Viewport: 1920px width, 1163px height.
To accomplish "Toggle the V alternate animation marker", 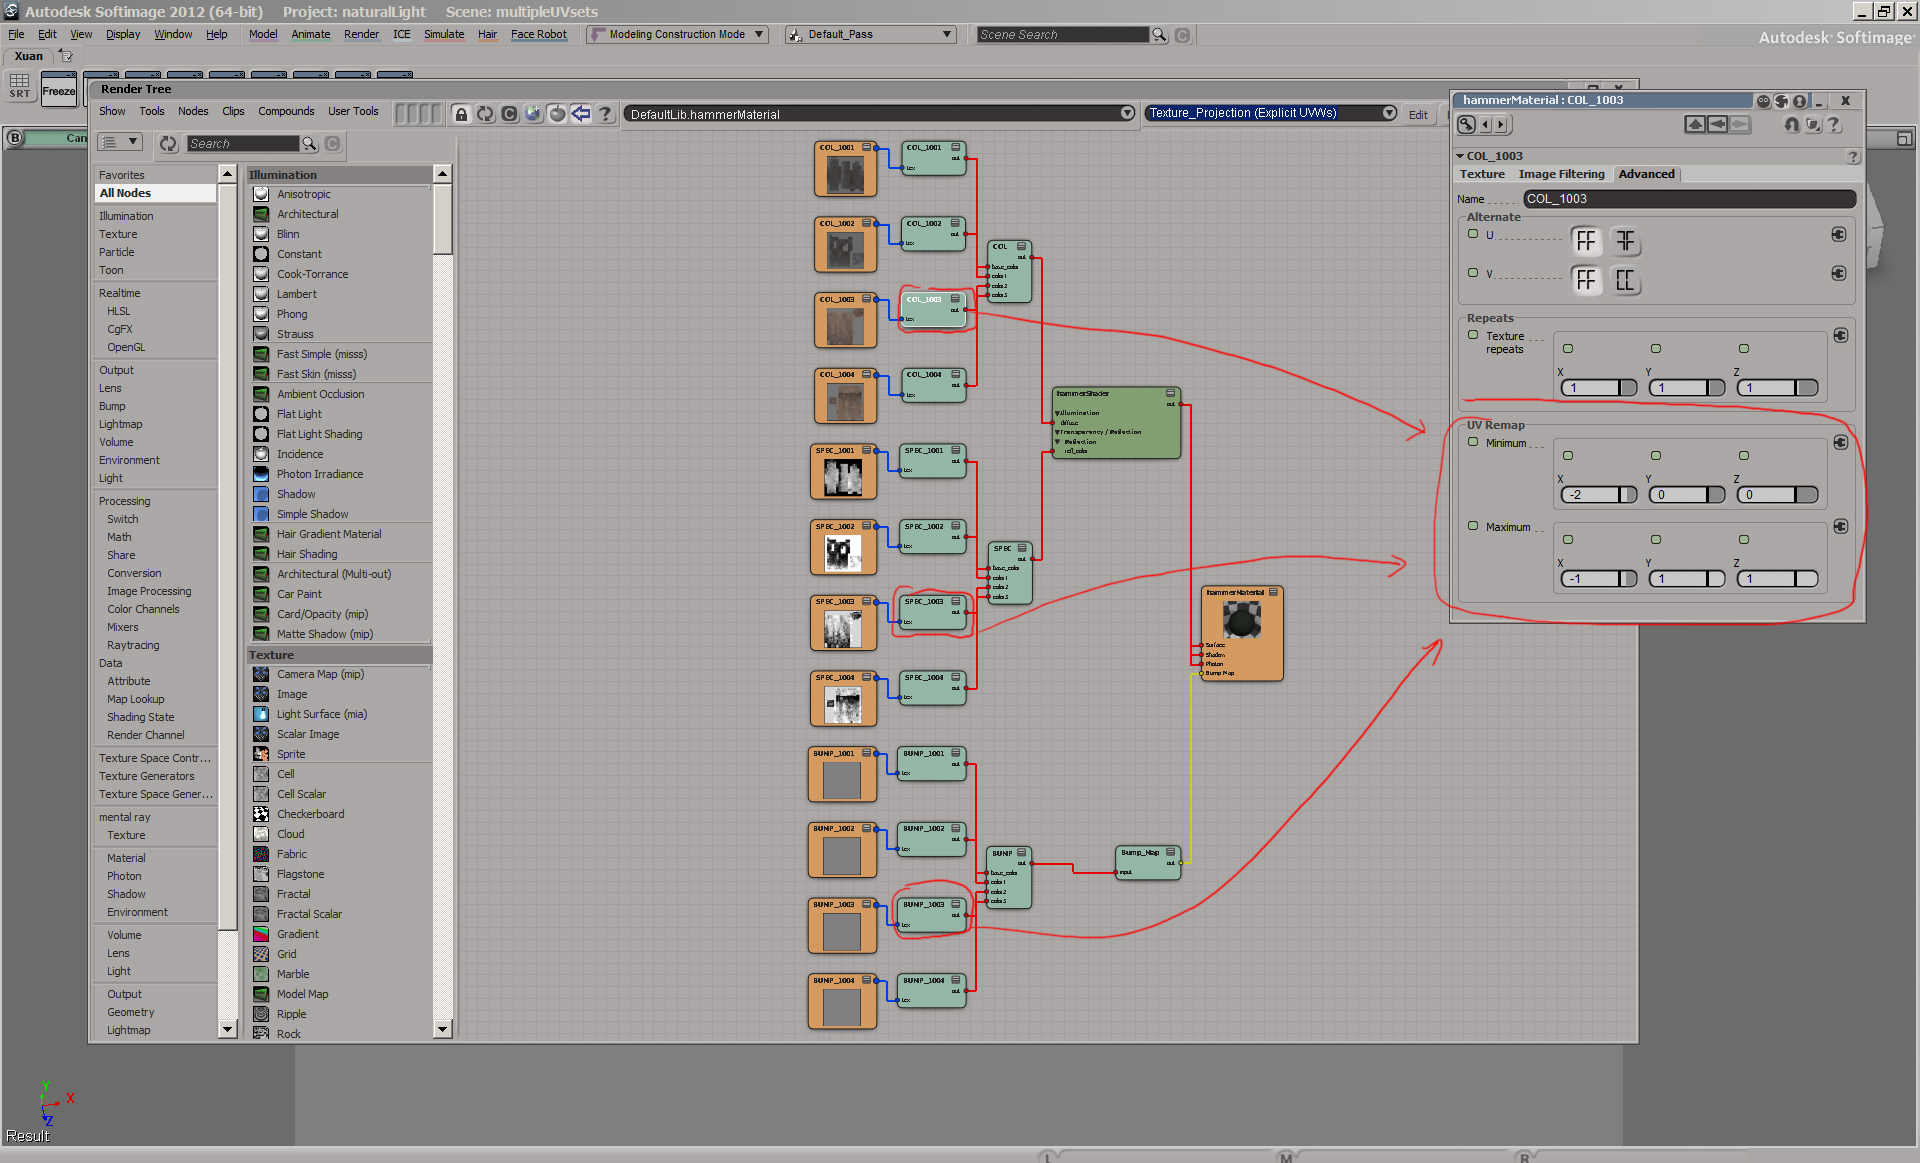I will tap(1473, 272).
